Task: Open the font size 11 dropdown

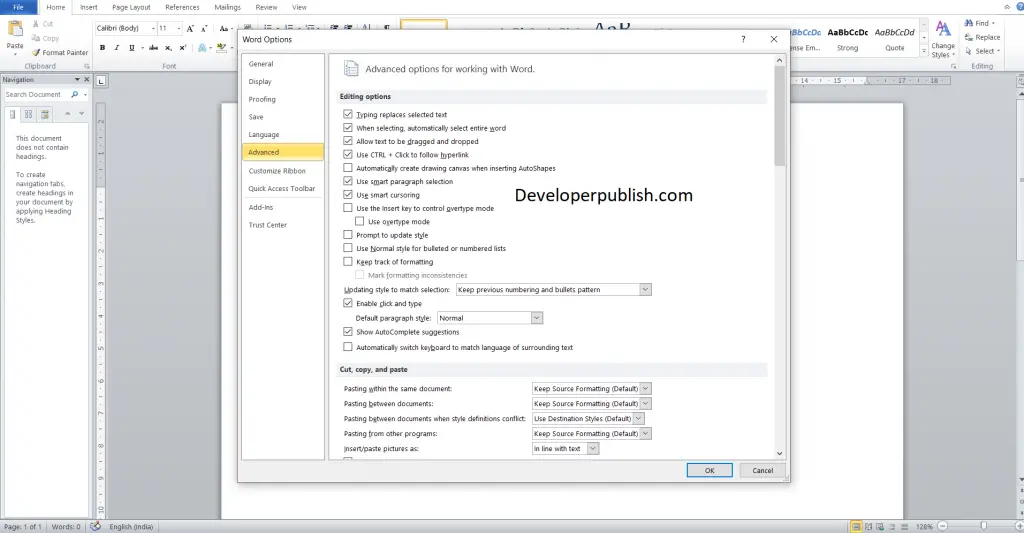Action: 178,29
